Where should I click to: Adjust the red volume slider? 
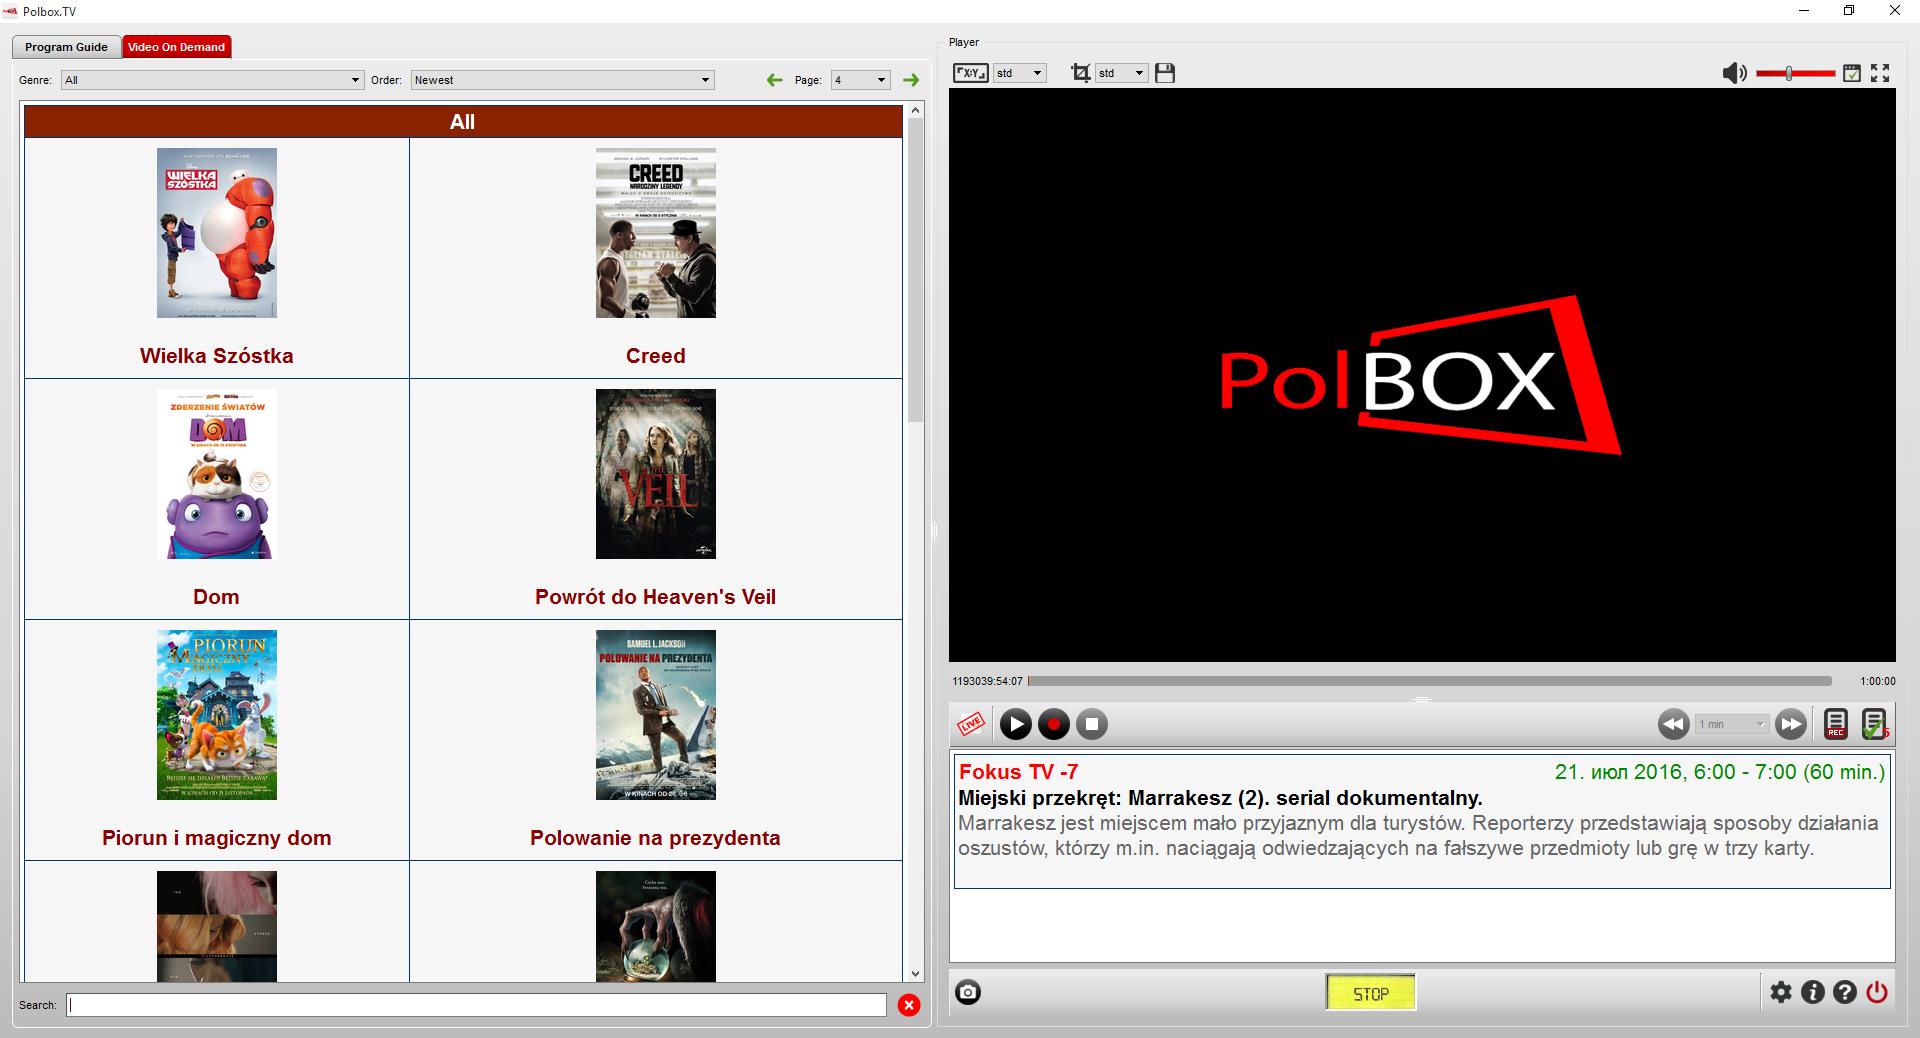1795,73
